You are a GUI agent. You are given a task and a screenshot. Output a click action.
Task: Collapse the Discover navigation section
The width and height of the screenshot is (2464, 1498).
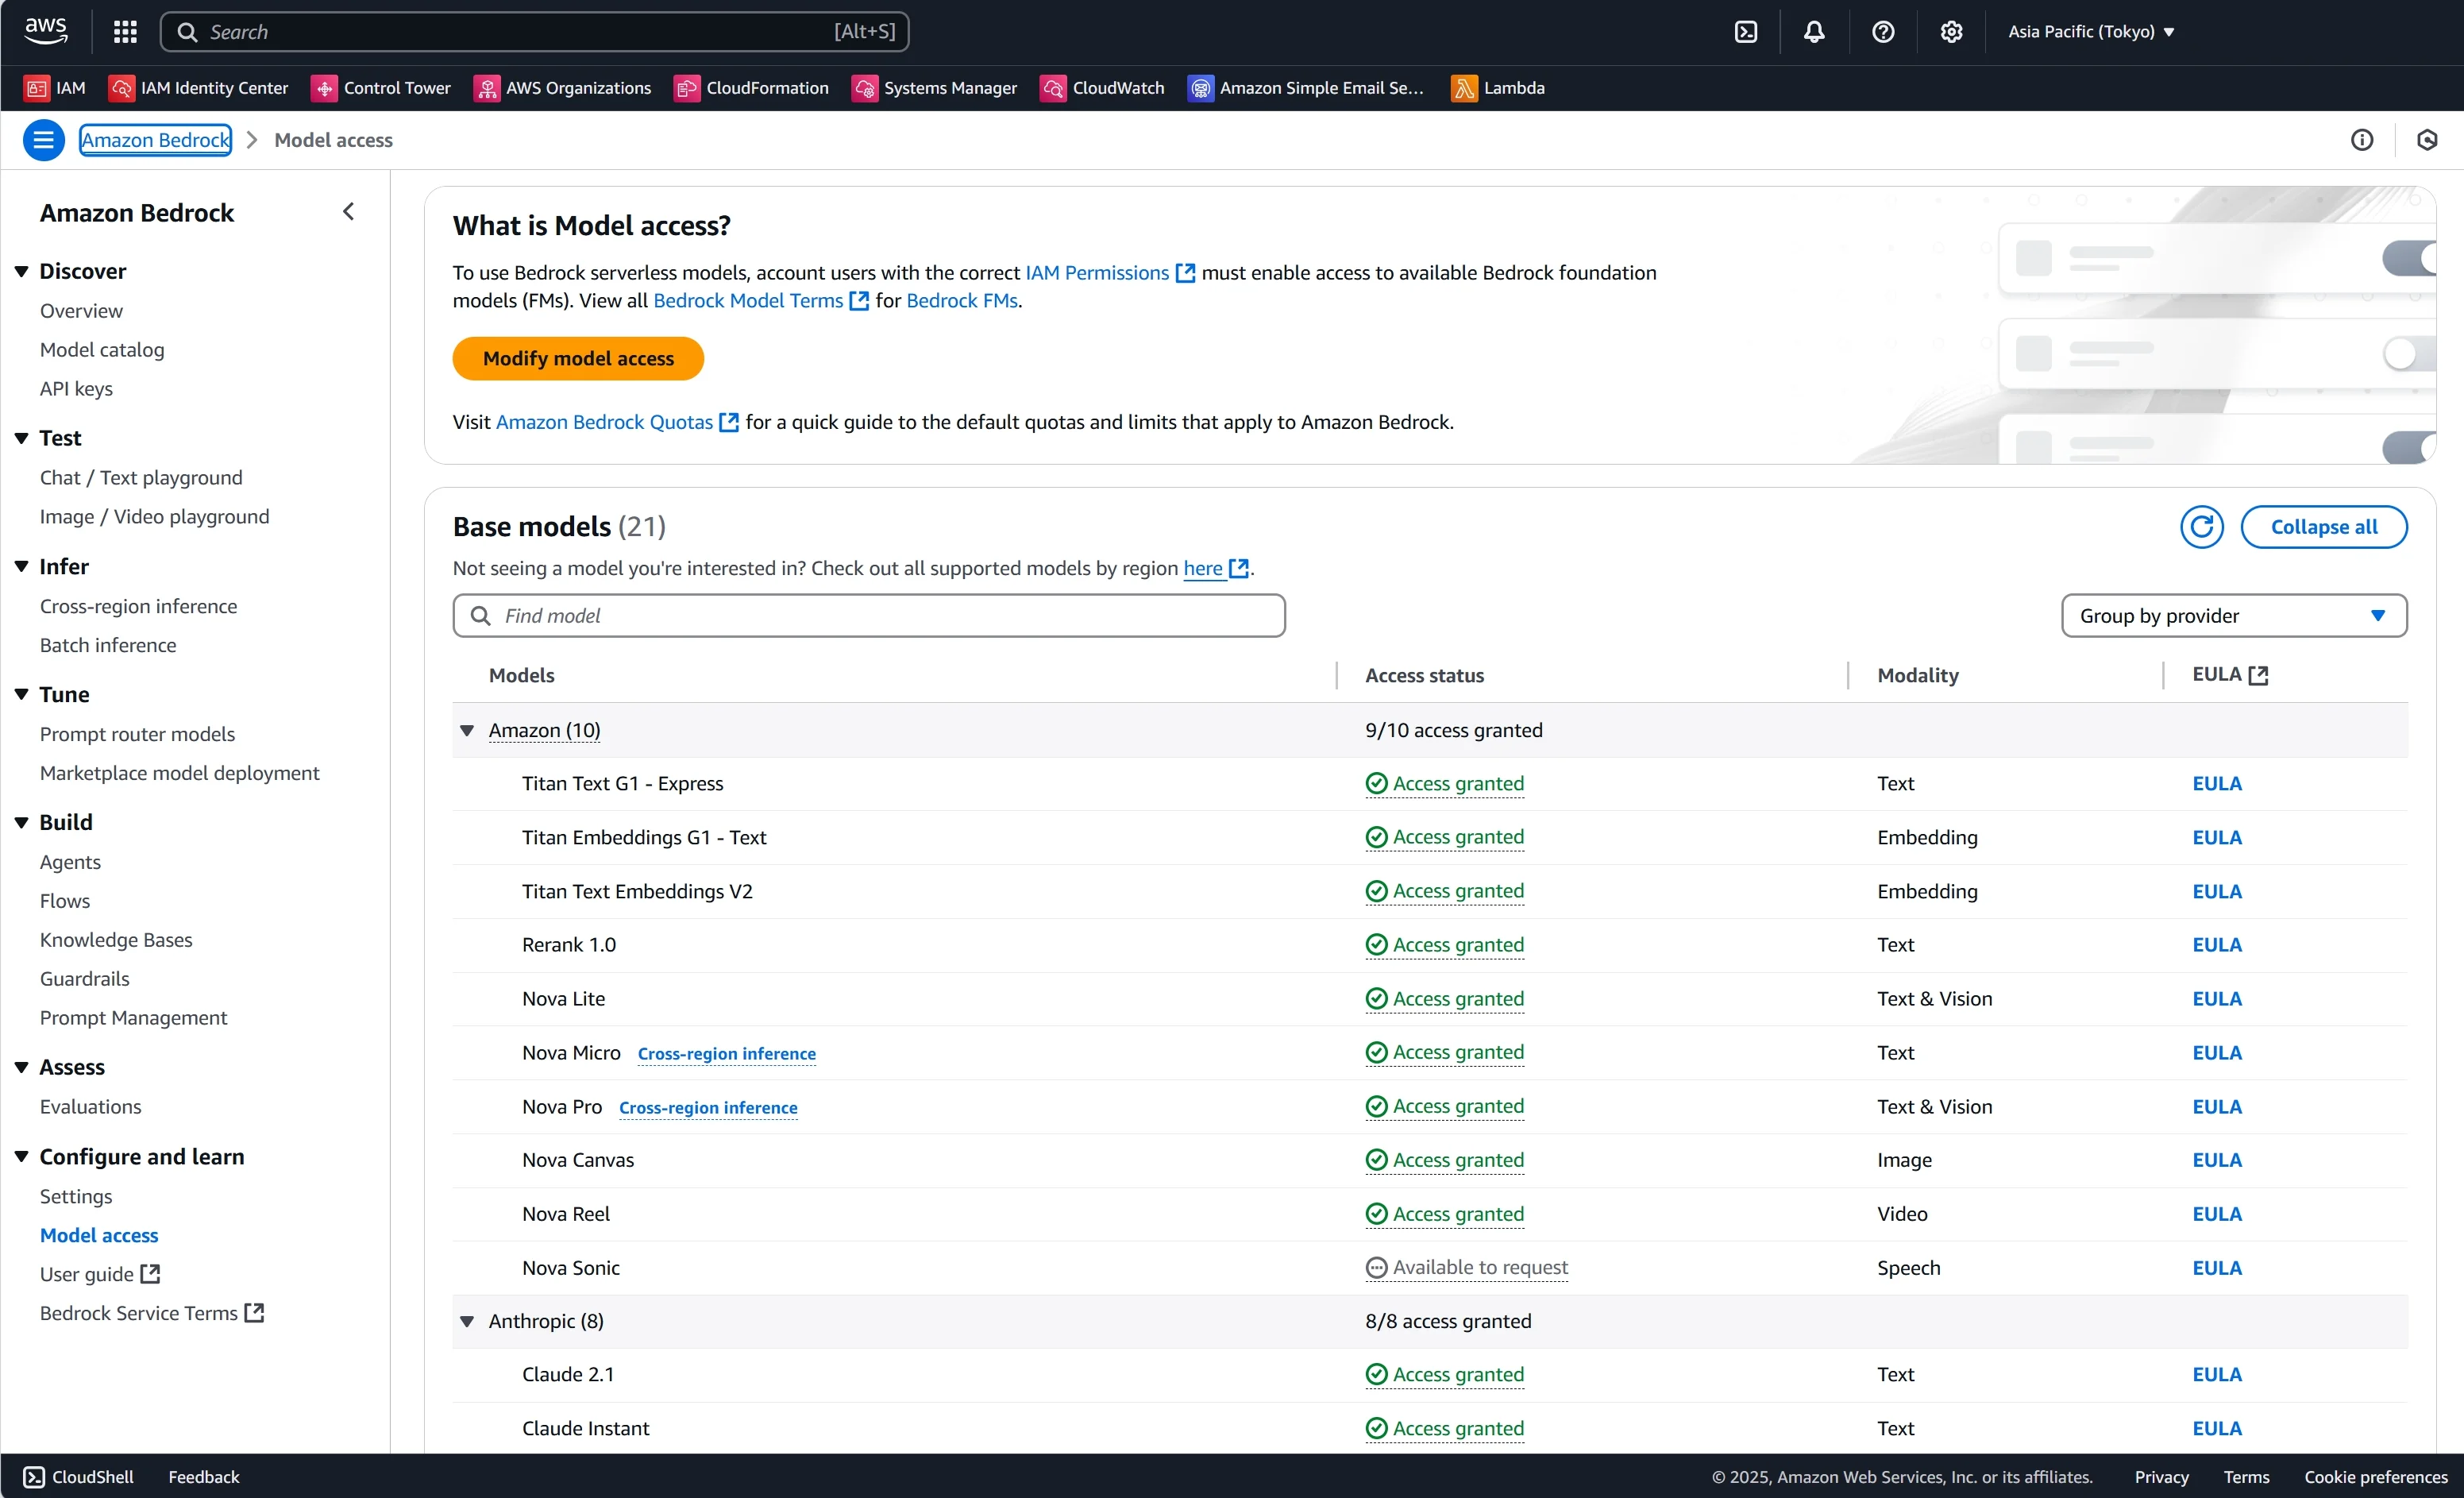pos(22,271)
